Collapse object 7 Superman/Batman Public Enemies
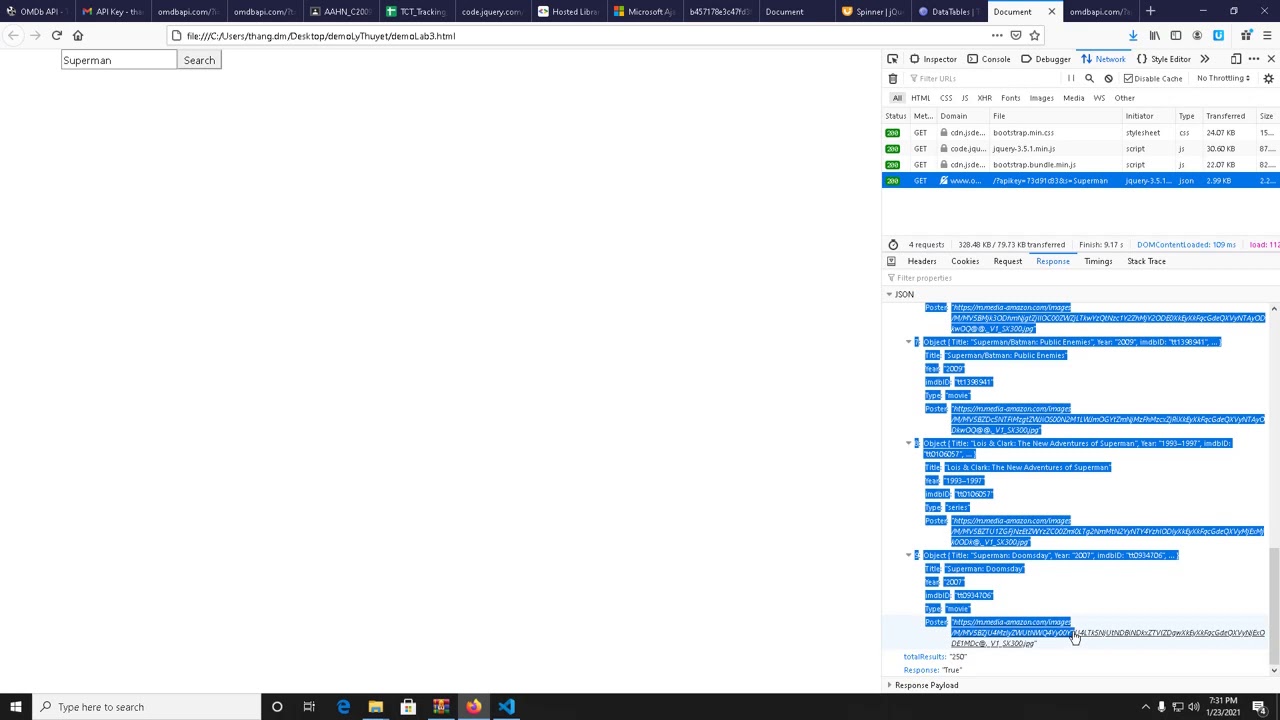The image size is (1280, 720). coord(909,342)
